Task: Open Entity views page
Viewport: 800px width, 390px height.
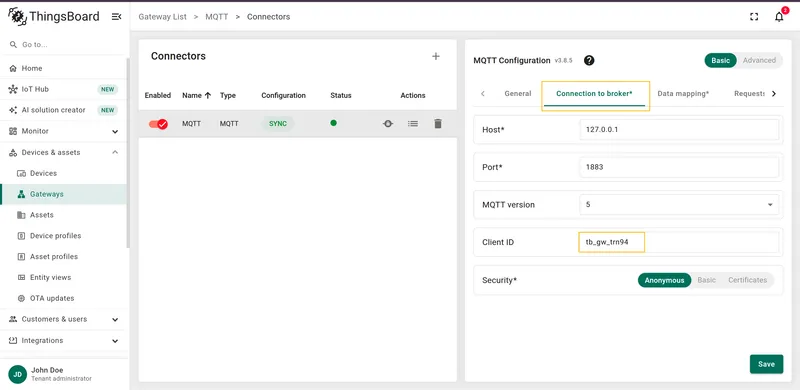Action: coord(62,278)
